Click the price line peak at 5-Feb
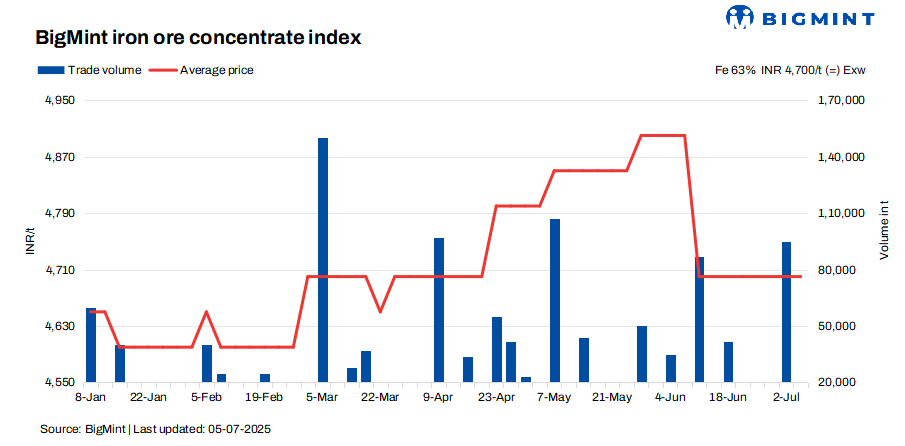The image size is (905, 446). pos(206,312)
